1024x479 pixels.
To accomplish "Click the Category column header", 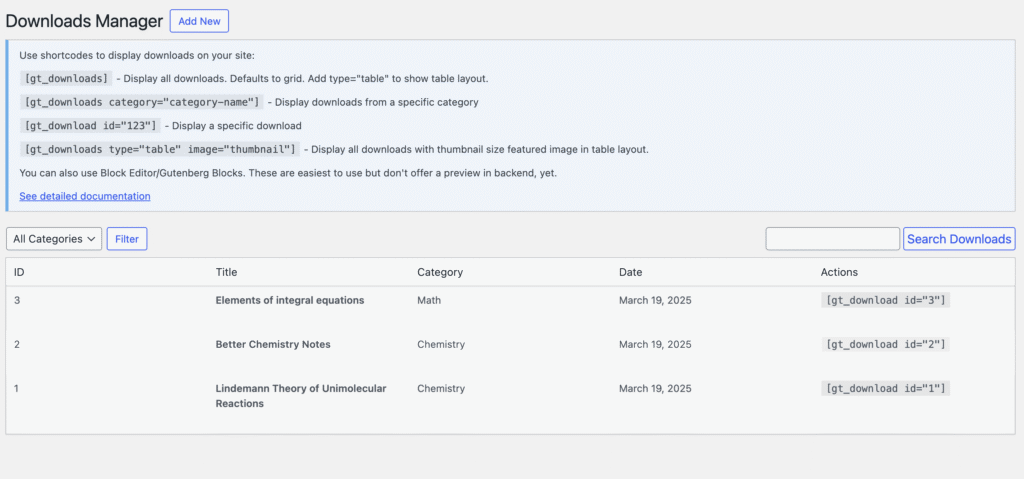I will (439, 272).
